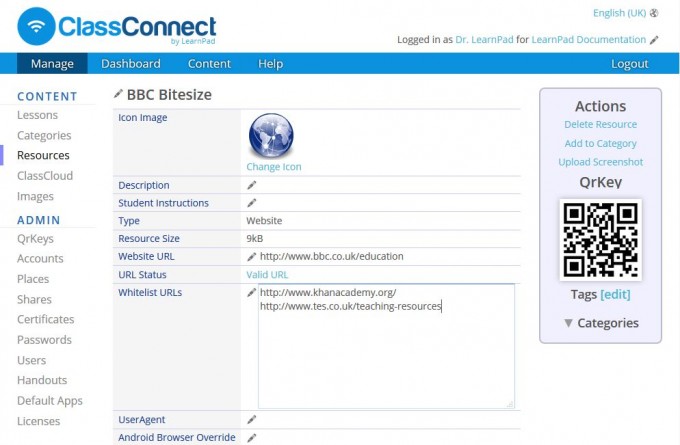Click Delete Resource action
Screen dimensions: 680x445
tap(600, 124)
